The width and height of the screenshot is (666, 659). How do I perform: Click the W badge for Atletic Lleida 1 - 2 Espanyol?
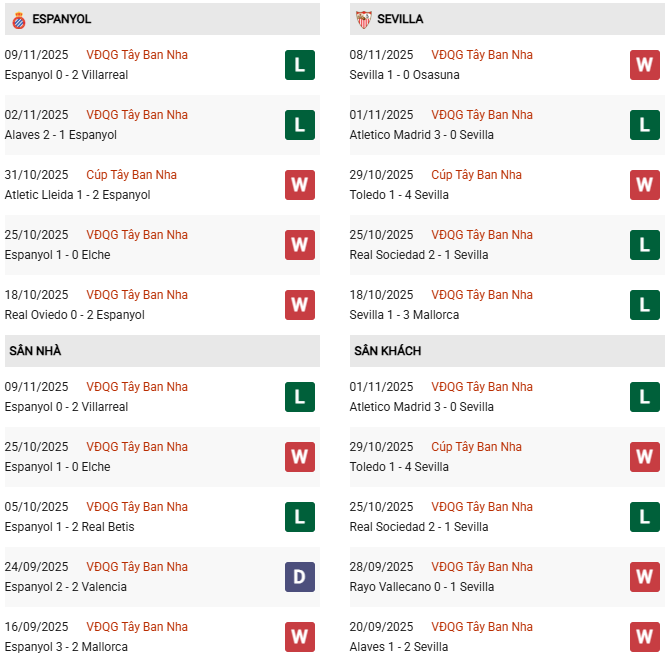300,185
